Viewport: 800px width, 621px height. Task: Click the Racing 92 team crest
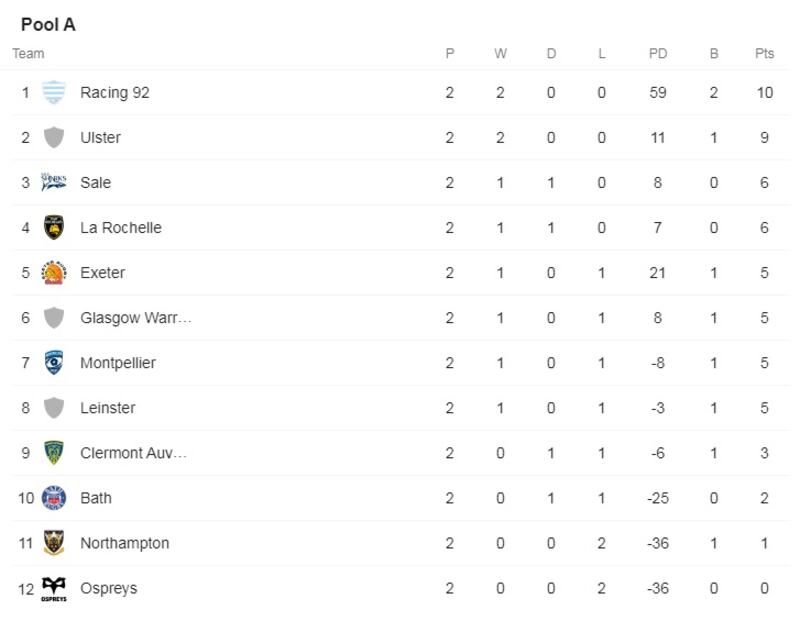[x=54, y=93]
